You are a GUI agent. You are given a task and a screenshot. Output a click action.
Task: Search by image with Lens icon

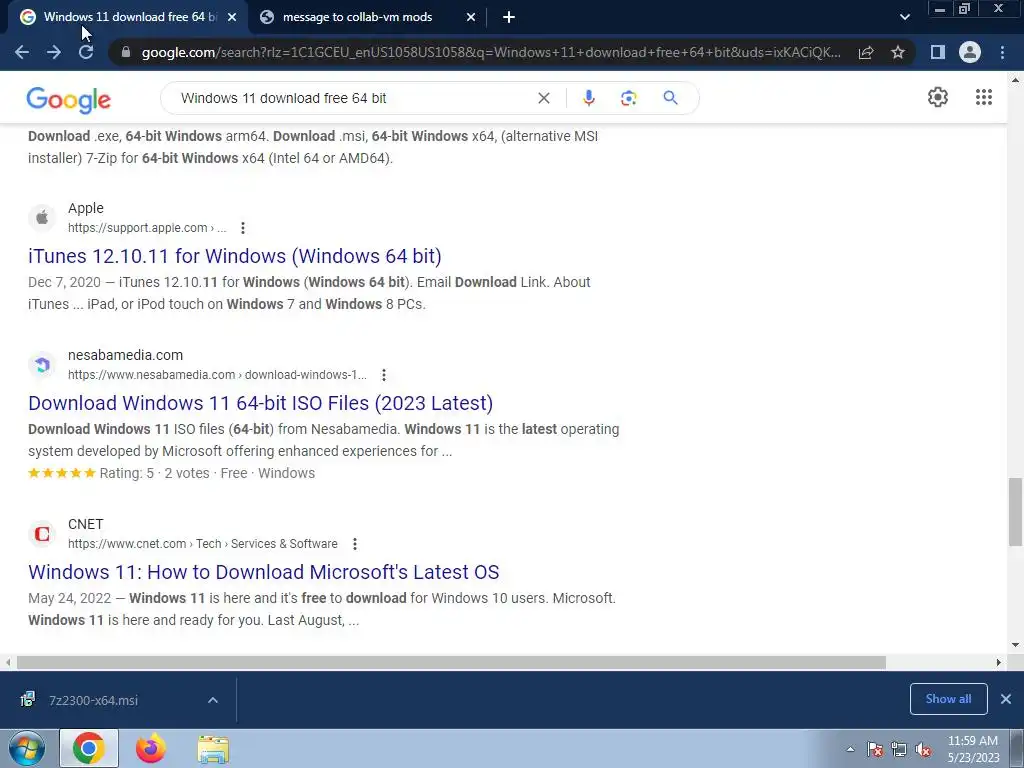629,98
